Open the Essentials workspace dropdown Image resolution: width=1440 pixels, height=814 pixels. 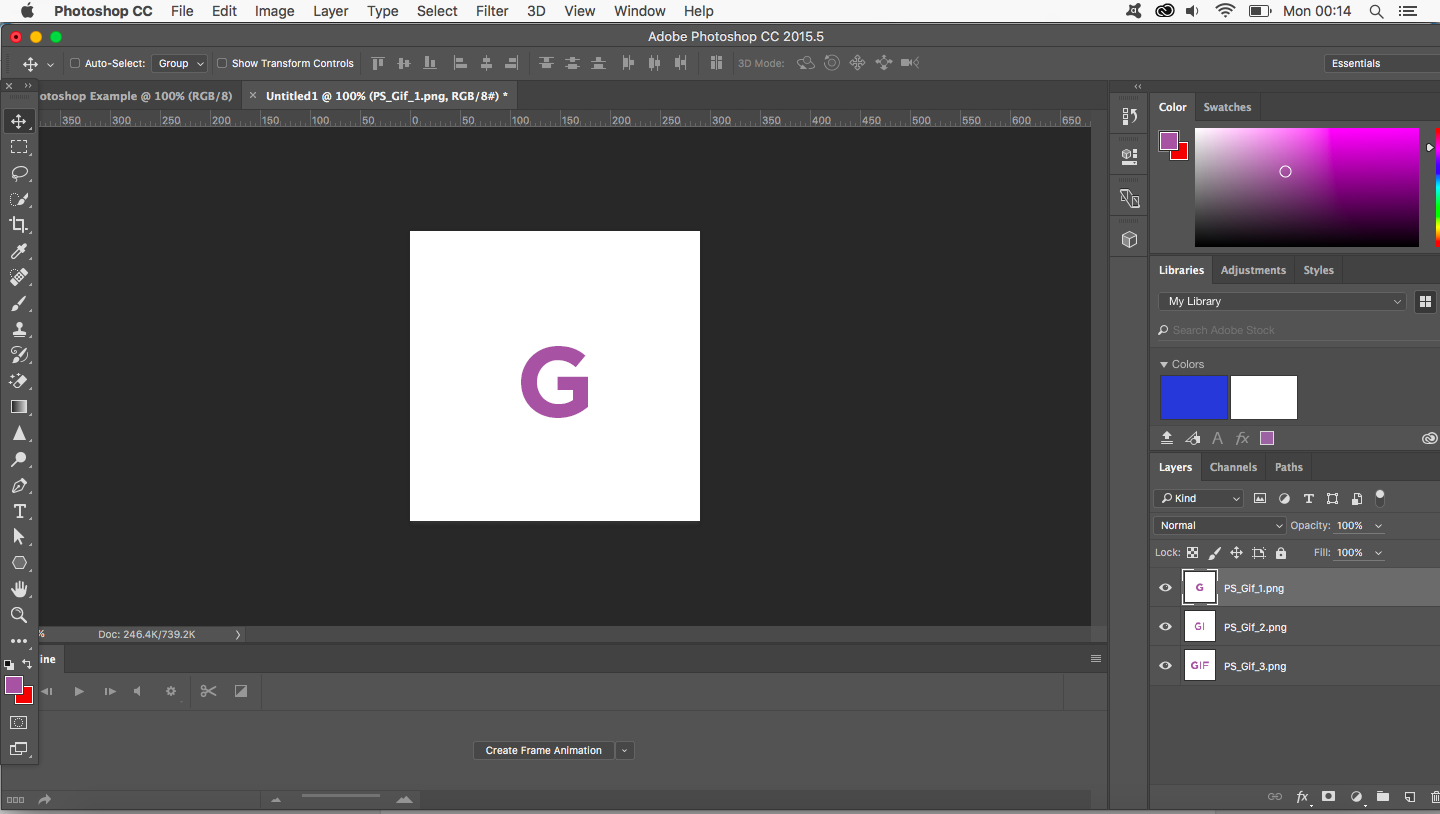pyautogui.click(x=1382, y=63)
